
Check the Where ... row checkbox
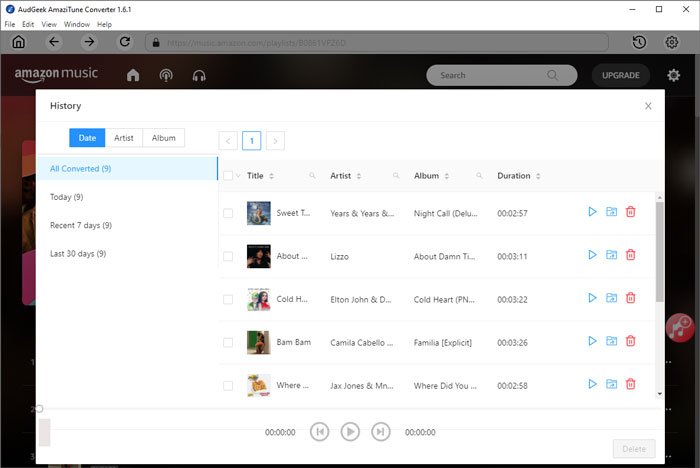click(228, 385)
